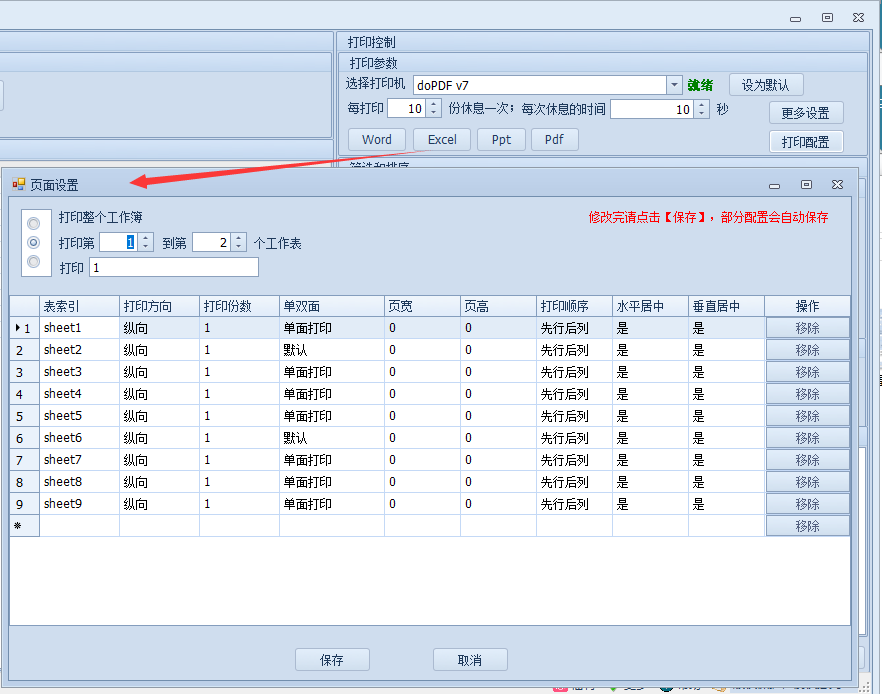Minimize the 页面设置 dialog
Screen dimensions: 882x694
click(775, 185)
